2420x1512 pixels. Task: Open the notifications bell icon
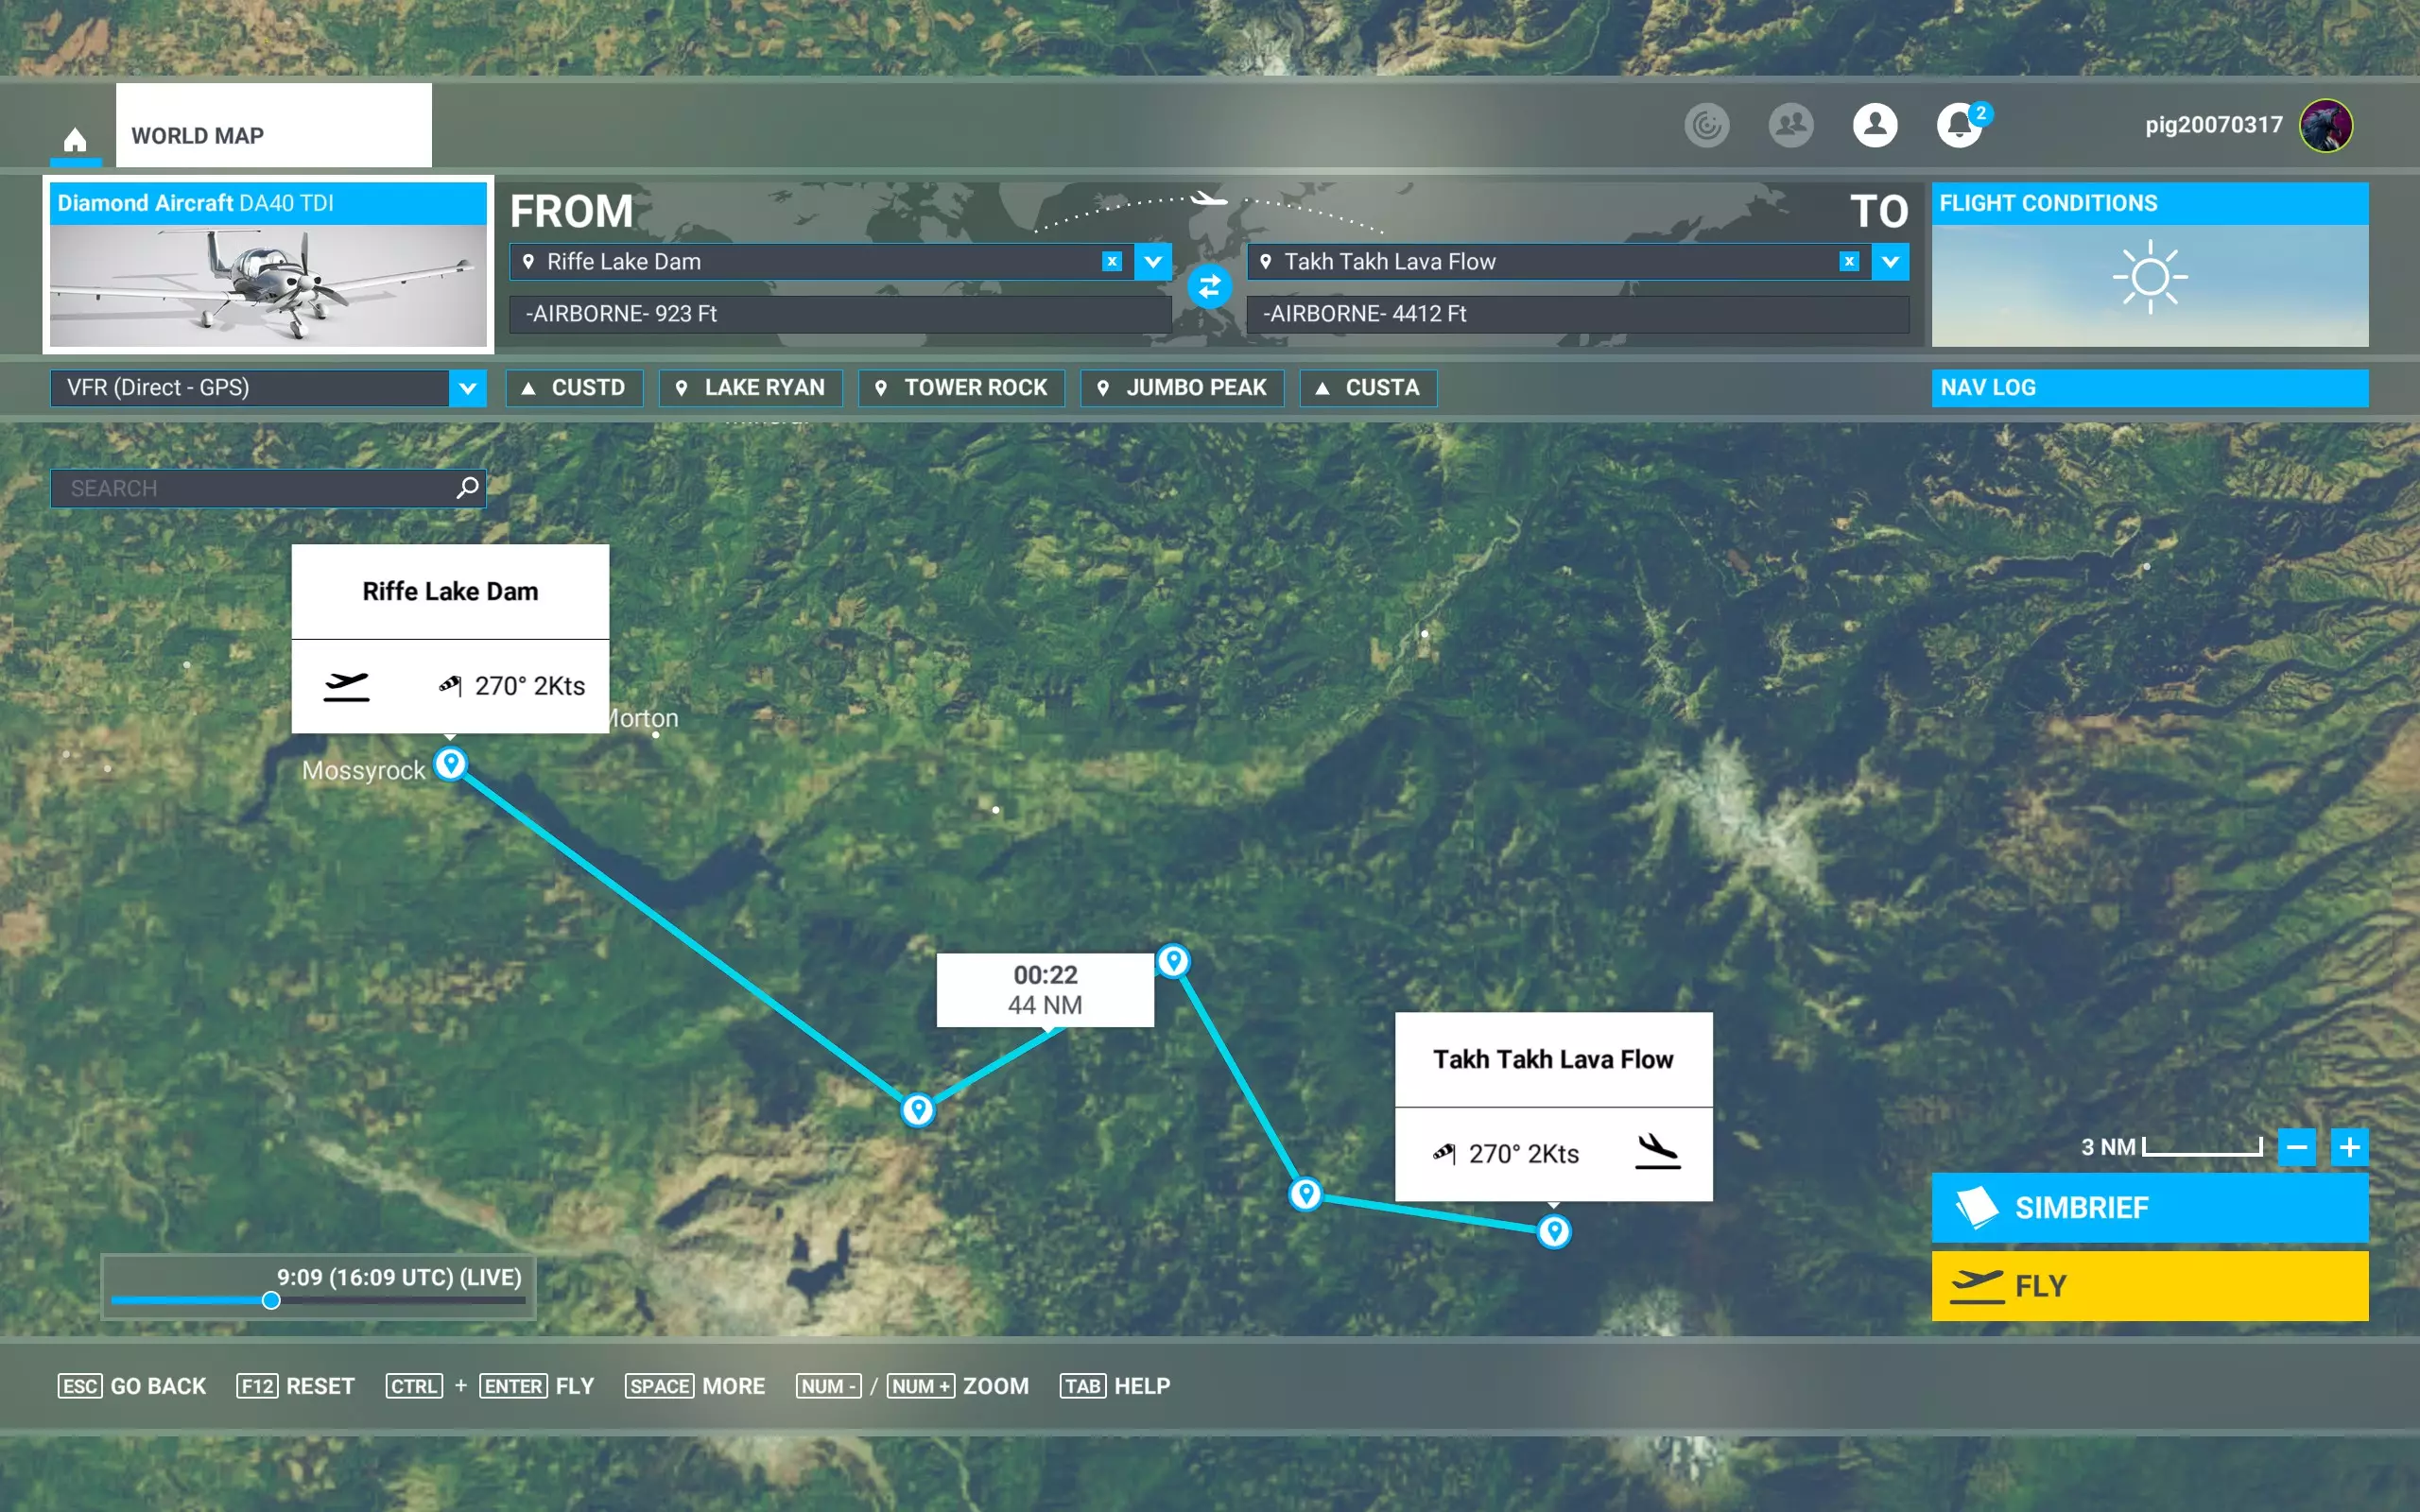[x=1958, y=126]
